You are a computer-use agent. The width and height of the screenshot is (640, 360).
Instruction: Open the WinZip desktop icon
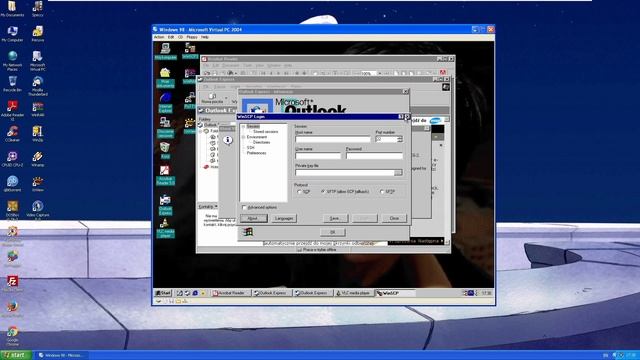tap(38, 134)
